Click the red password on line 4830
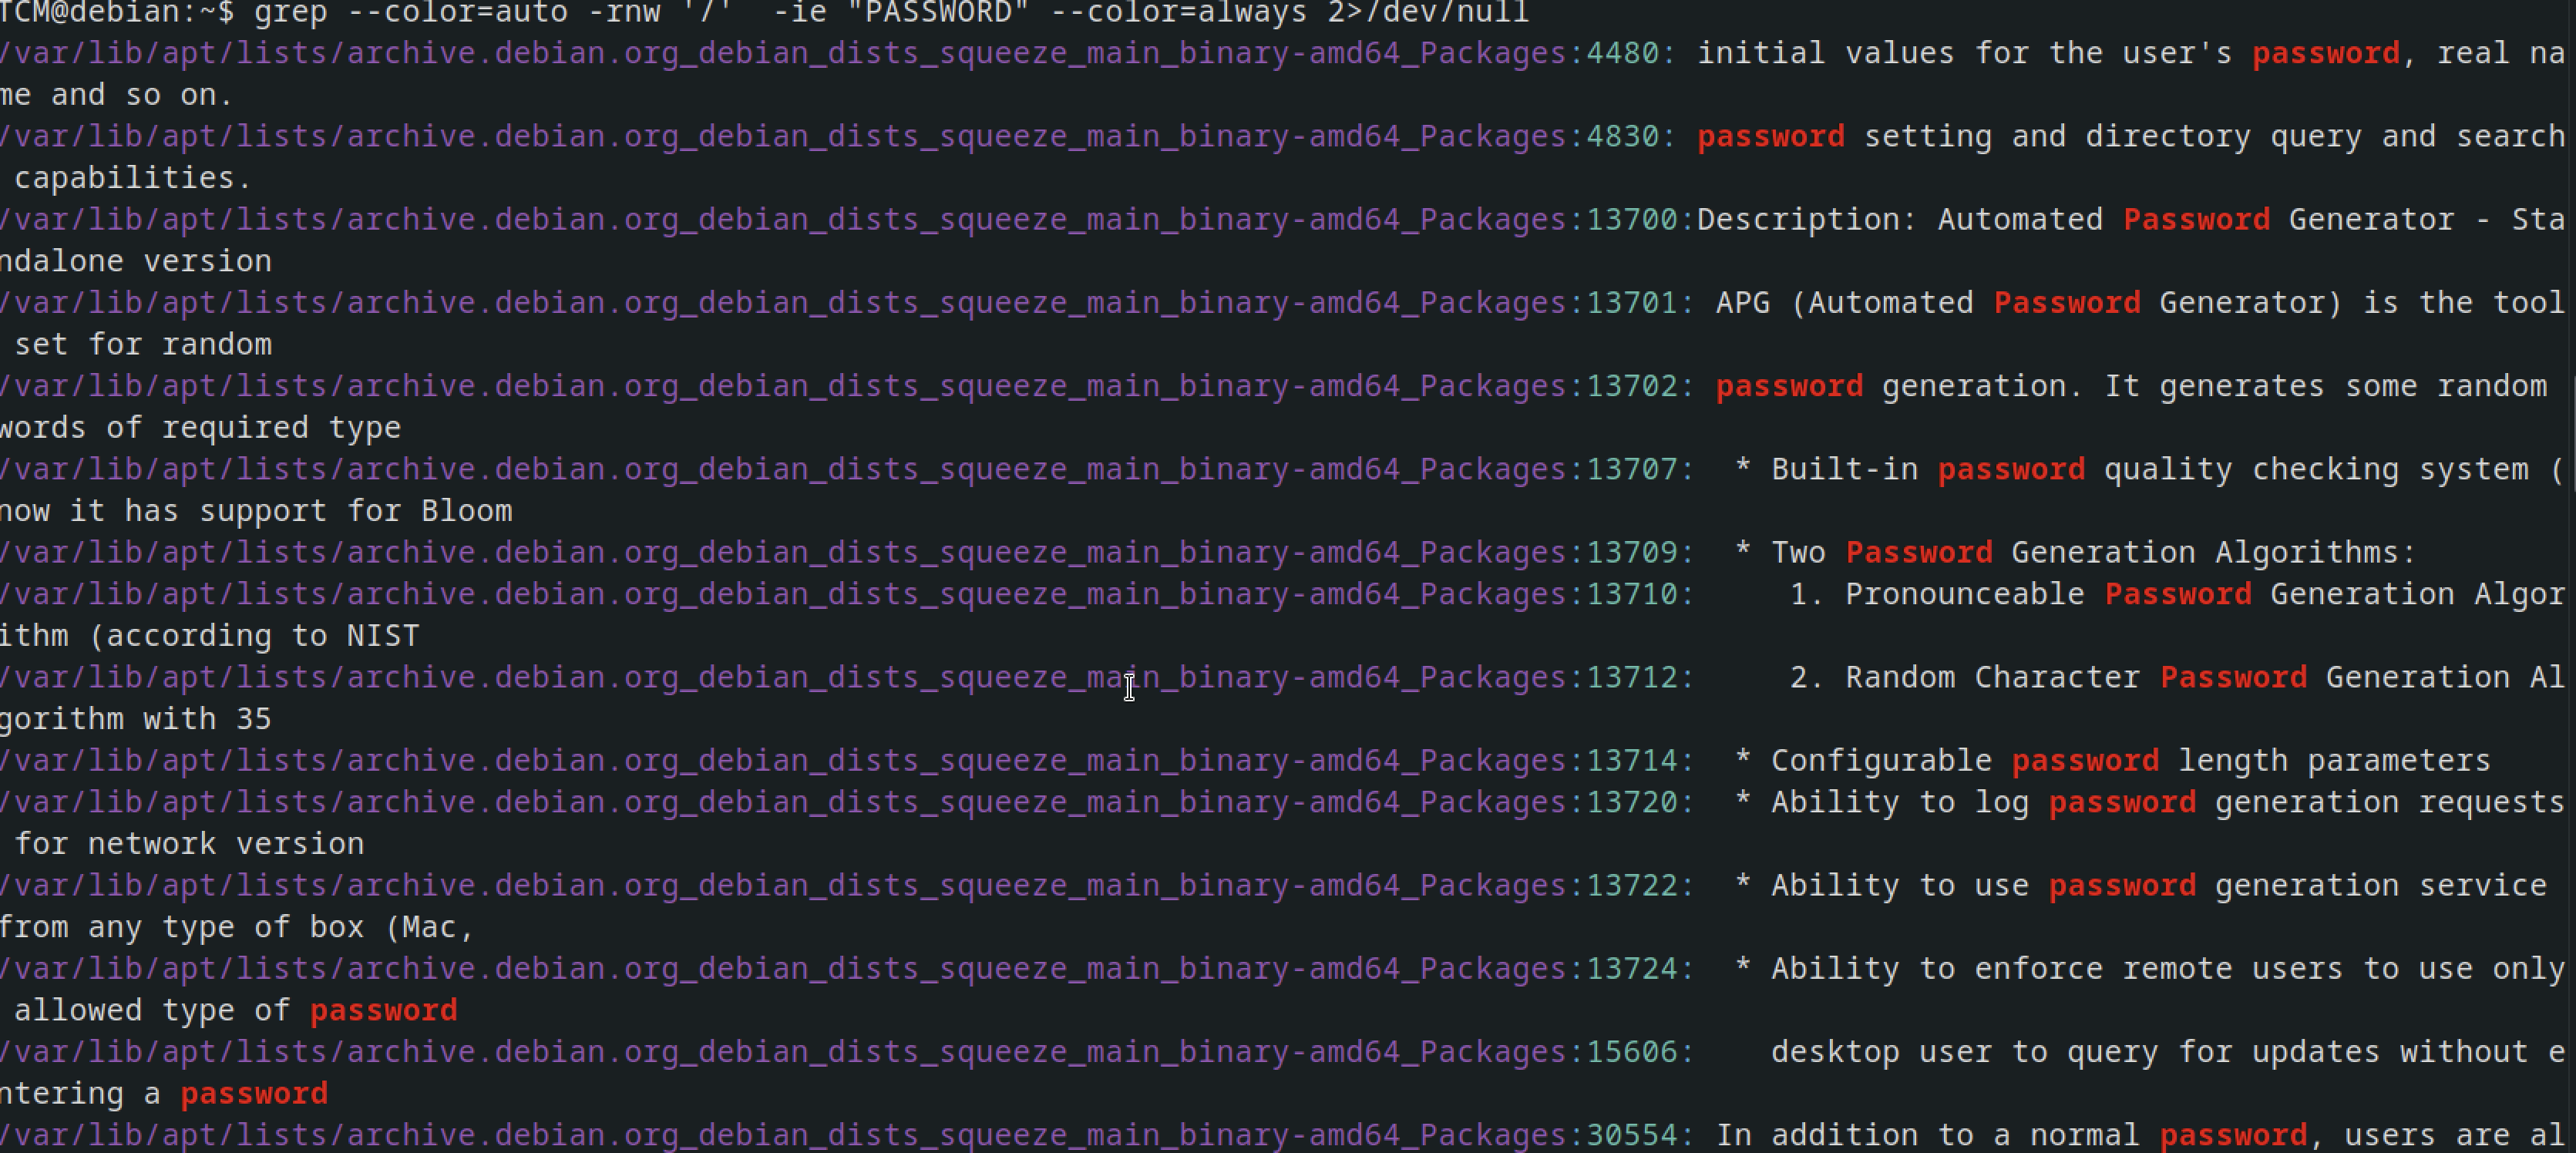Image resolution: width=2576 pixels, height=1153 pixels. coord(1771,136)
